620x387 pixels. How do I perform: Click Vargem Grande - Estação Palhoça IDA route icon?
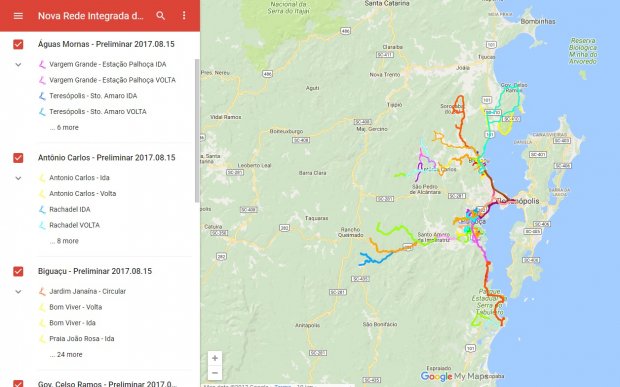[42, 64]
